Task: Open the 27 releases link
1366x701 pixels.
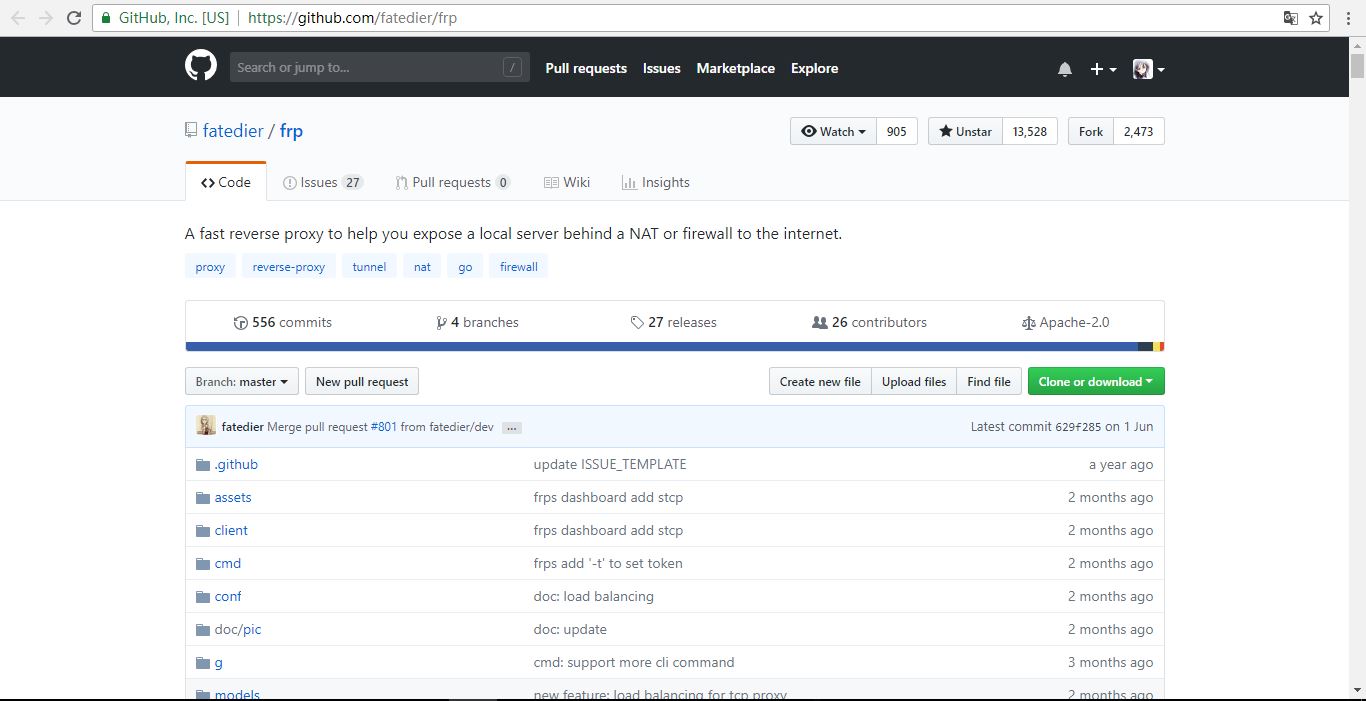Action: [673, 322]
